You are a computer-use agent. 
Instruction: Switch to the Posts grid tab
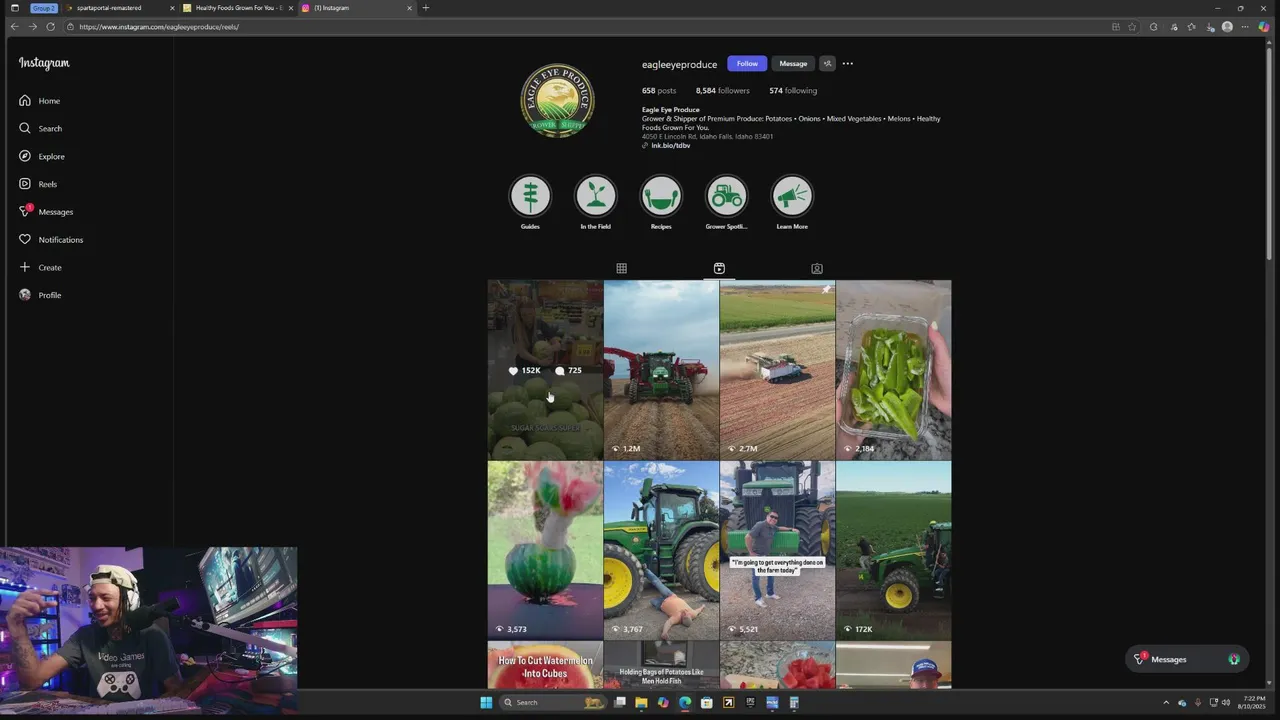coord(621,268)
